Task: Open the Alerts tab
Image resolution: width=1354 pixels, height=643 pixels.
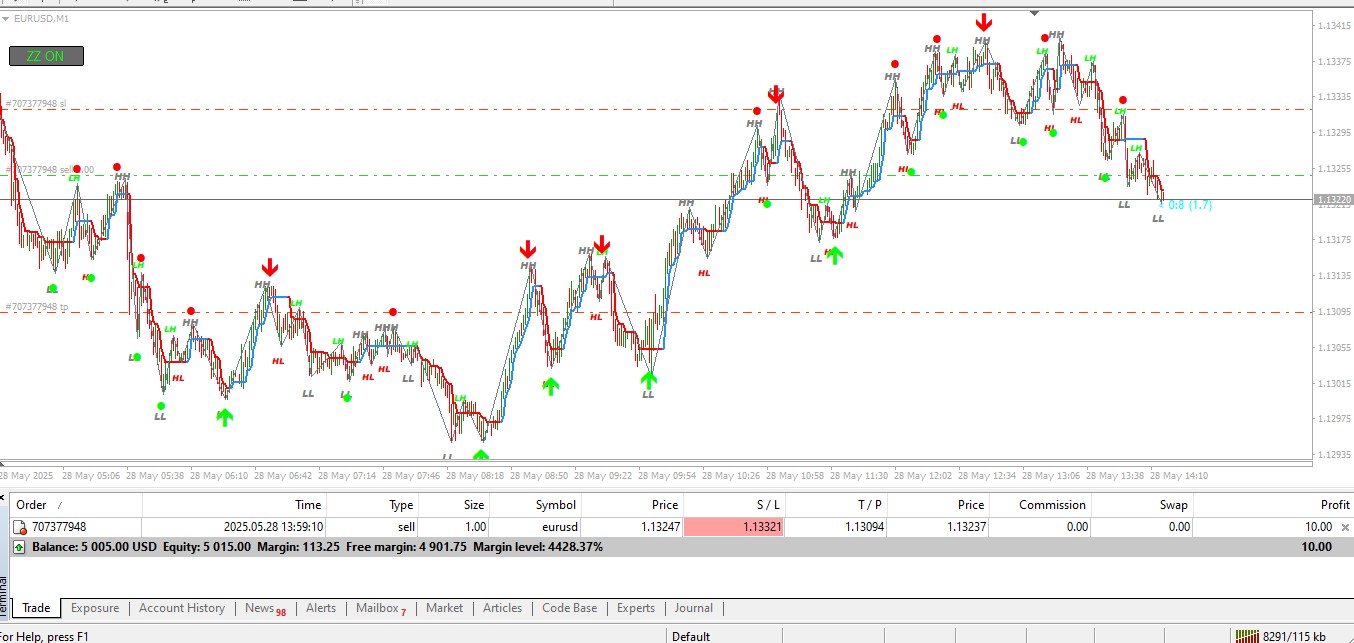Action: click(321, 608)
